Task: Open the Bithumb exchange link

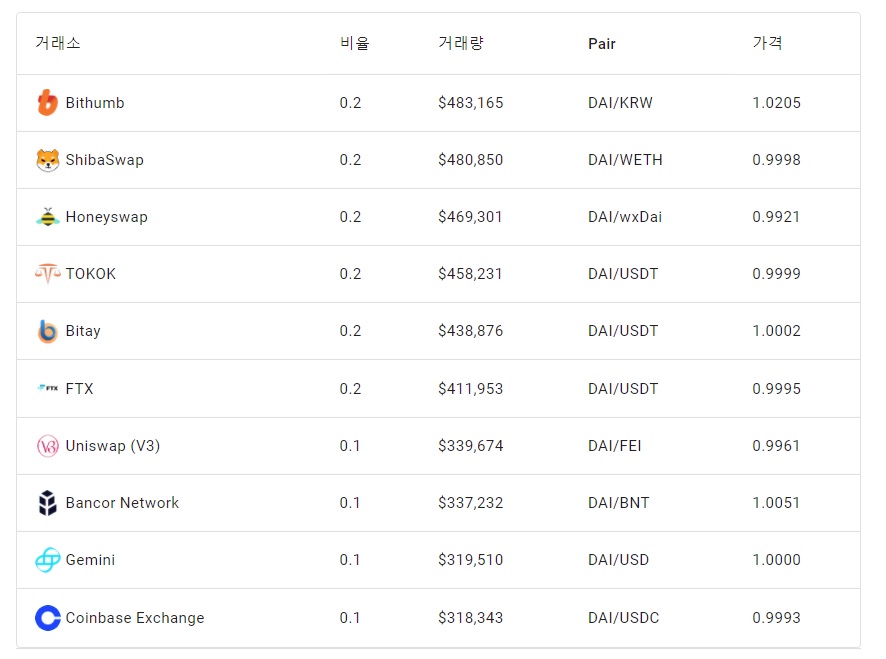Action: click(x=95, y=103)
